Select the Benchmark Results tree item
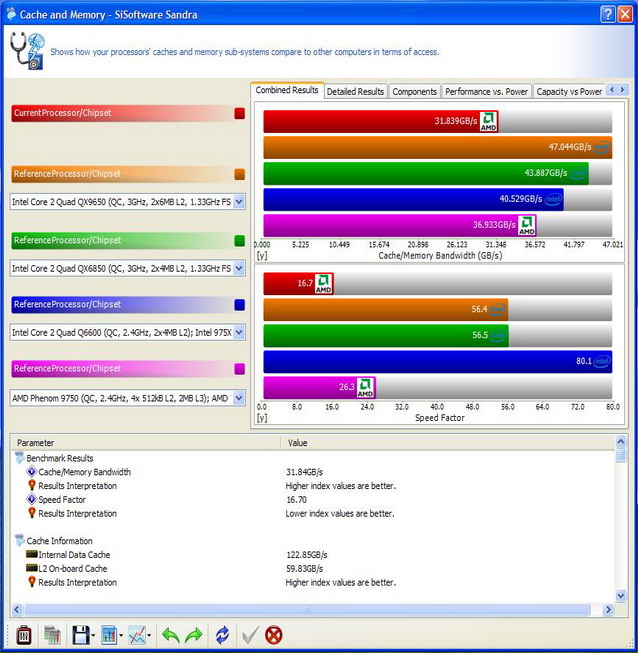 (x=60, y=458)
